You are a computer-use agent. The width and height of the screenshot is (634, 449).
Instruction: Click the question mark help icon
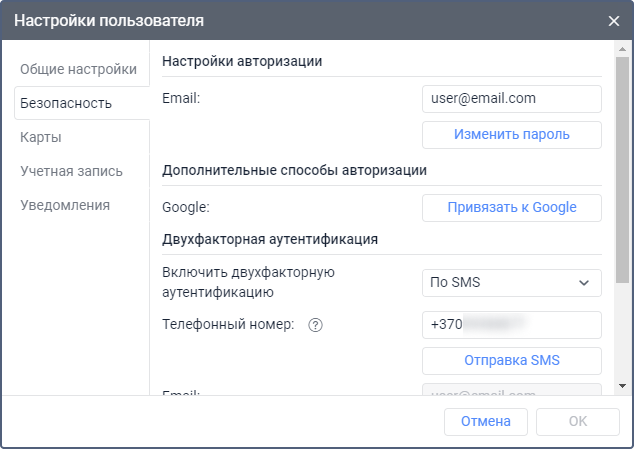point(316,325)
